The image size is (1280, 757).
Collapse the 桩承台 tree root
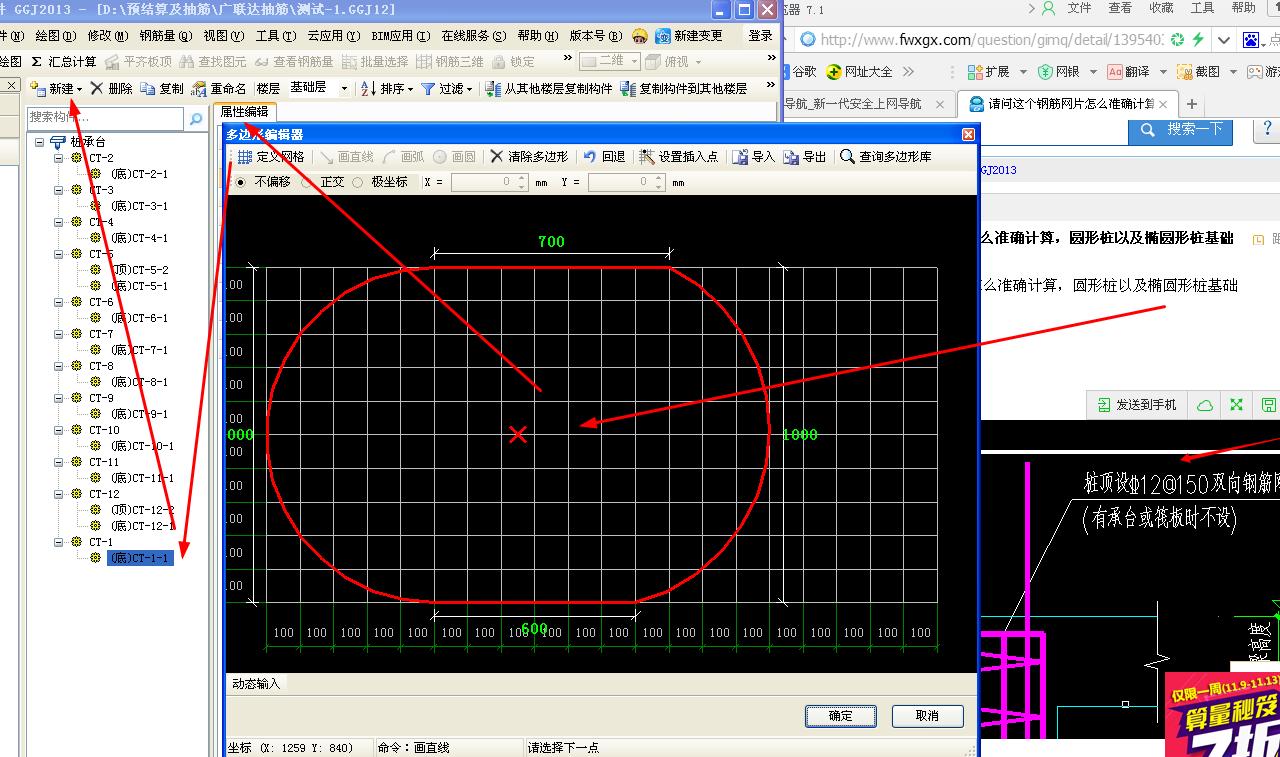[x=40, y=142]
